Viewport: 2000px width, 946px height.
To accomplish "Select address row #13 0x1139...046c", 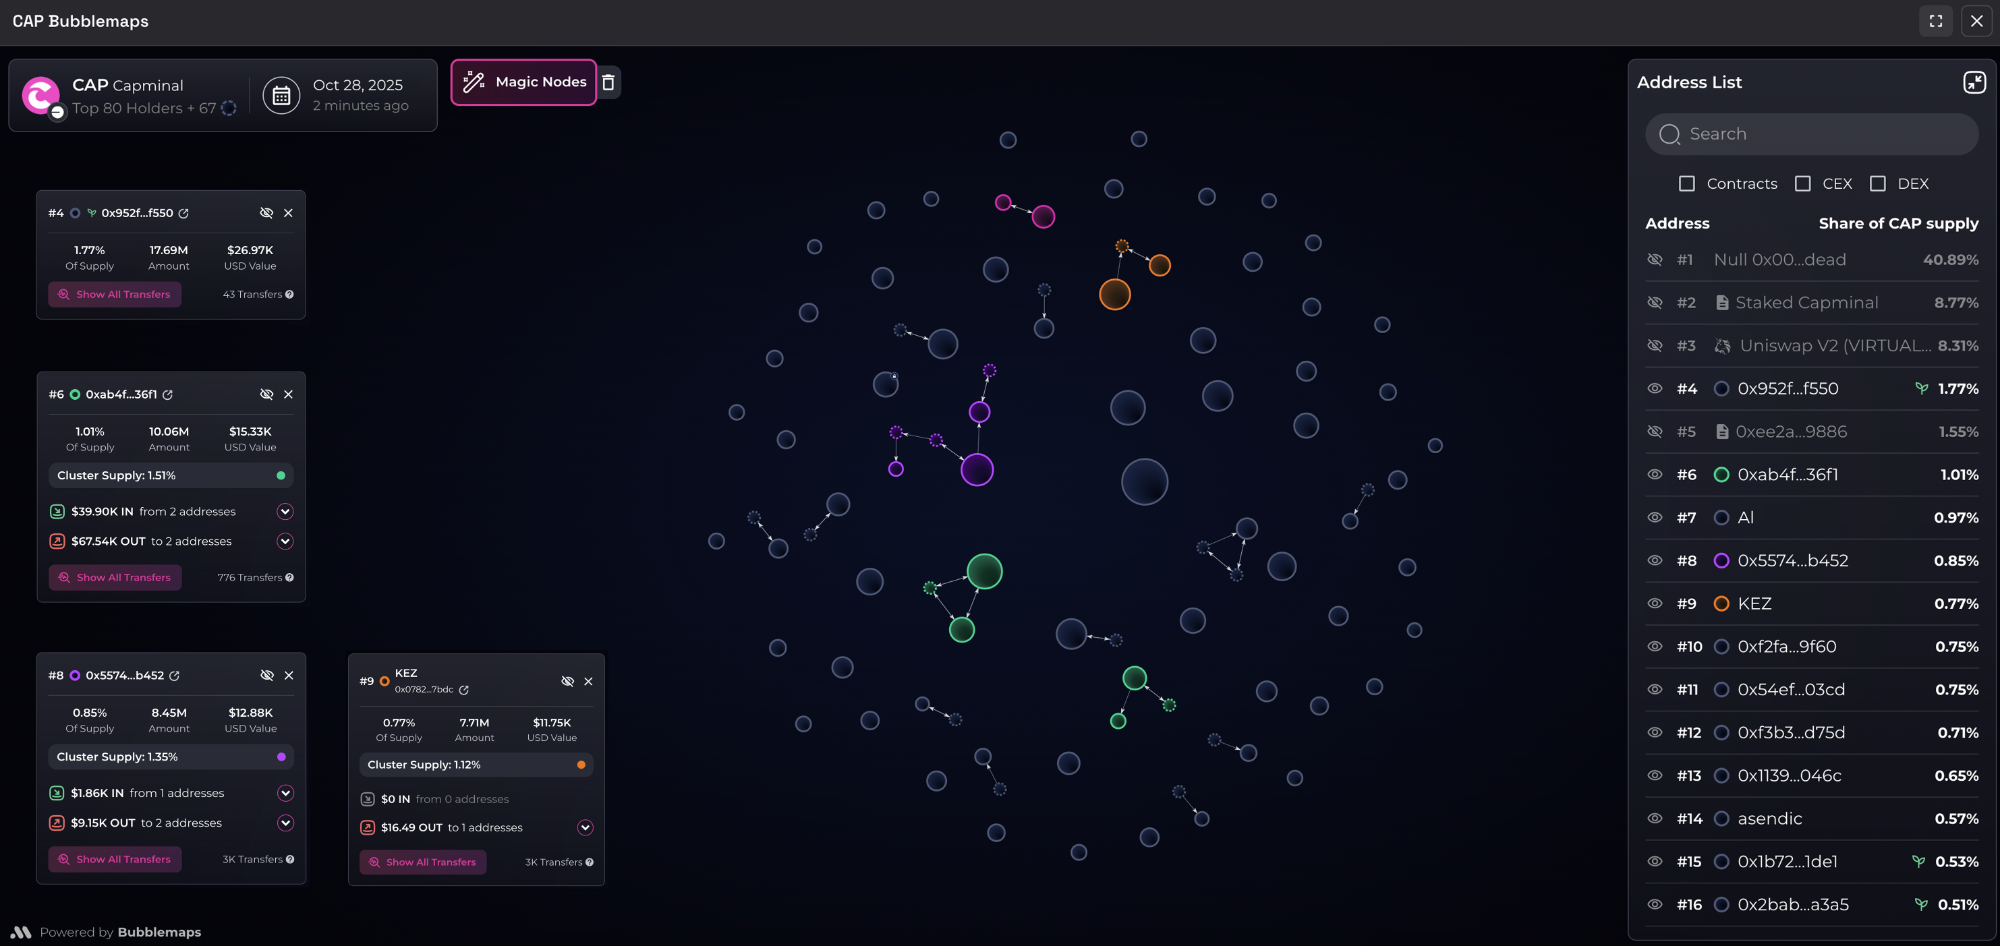I will (1812, 776).
